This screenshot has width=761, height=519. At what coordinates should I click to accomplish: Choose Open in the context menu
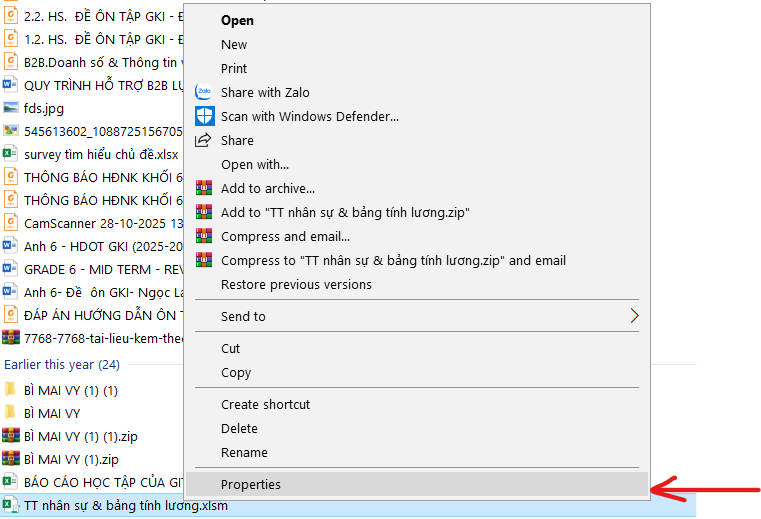[417, 20]
